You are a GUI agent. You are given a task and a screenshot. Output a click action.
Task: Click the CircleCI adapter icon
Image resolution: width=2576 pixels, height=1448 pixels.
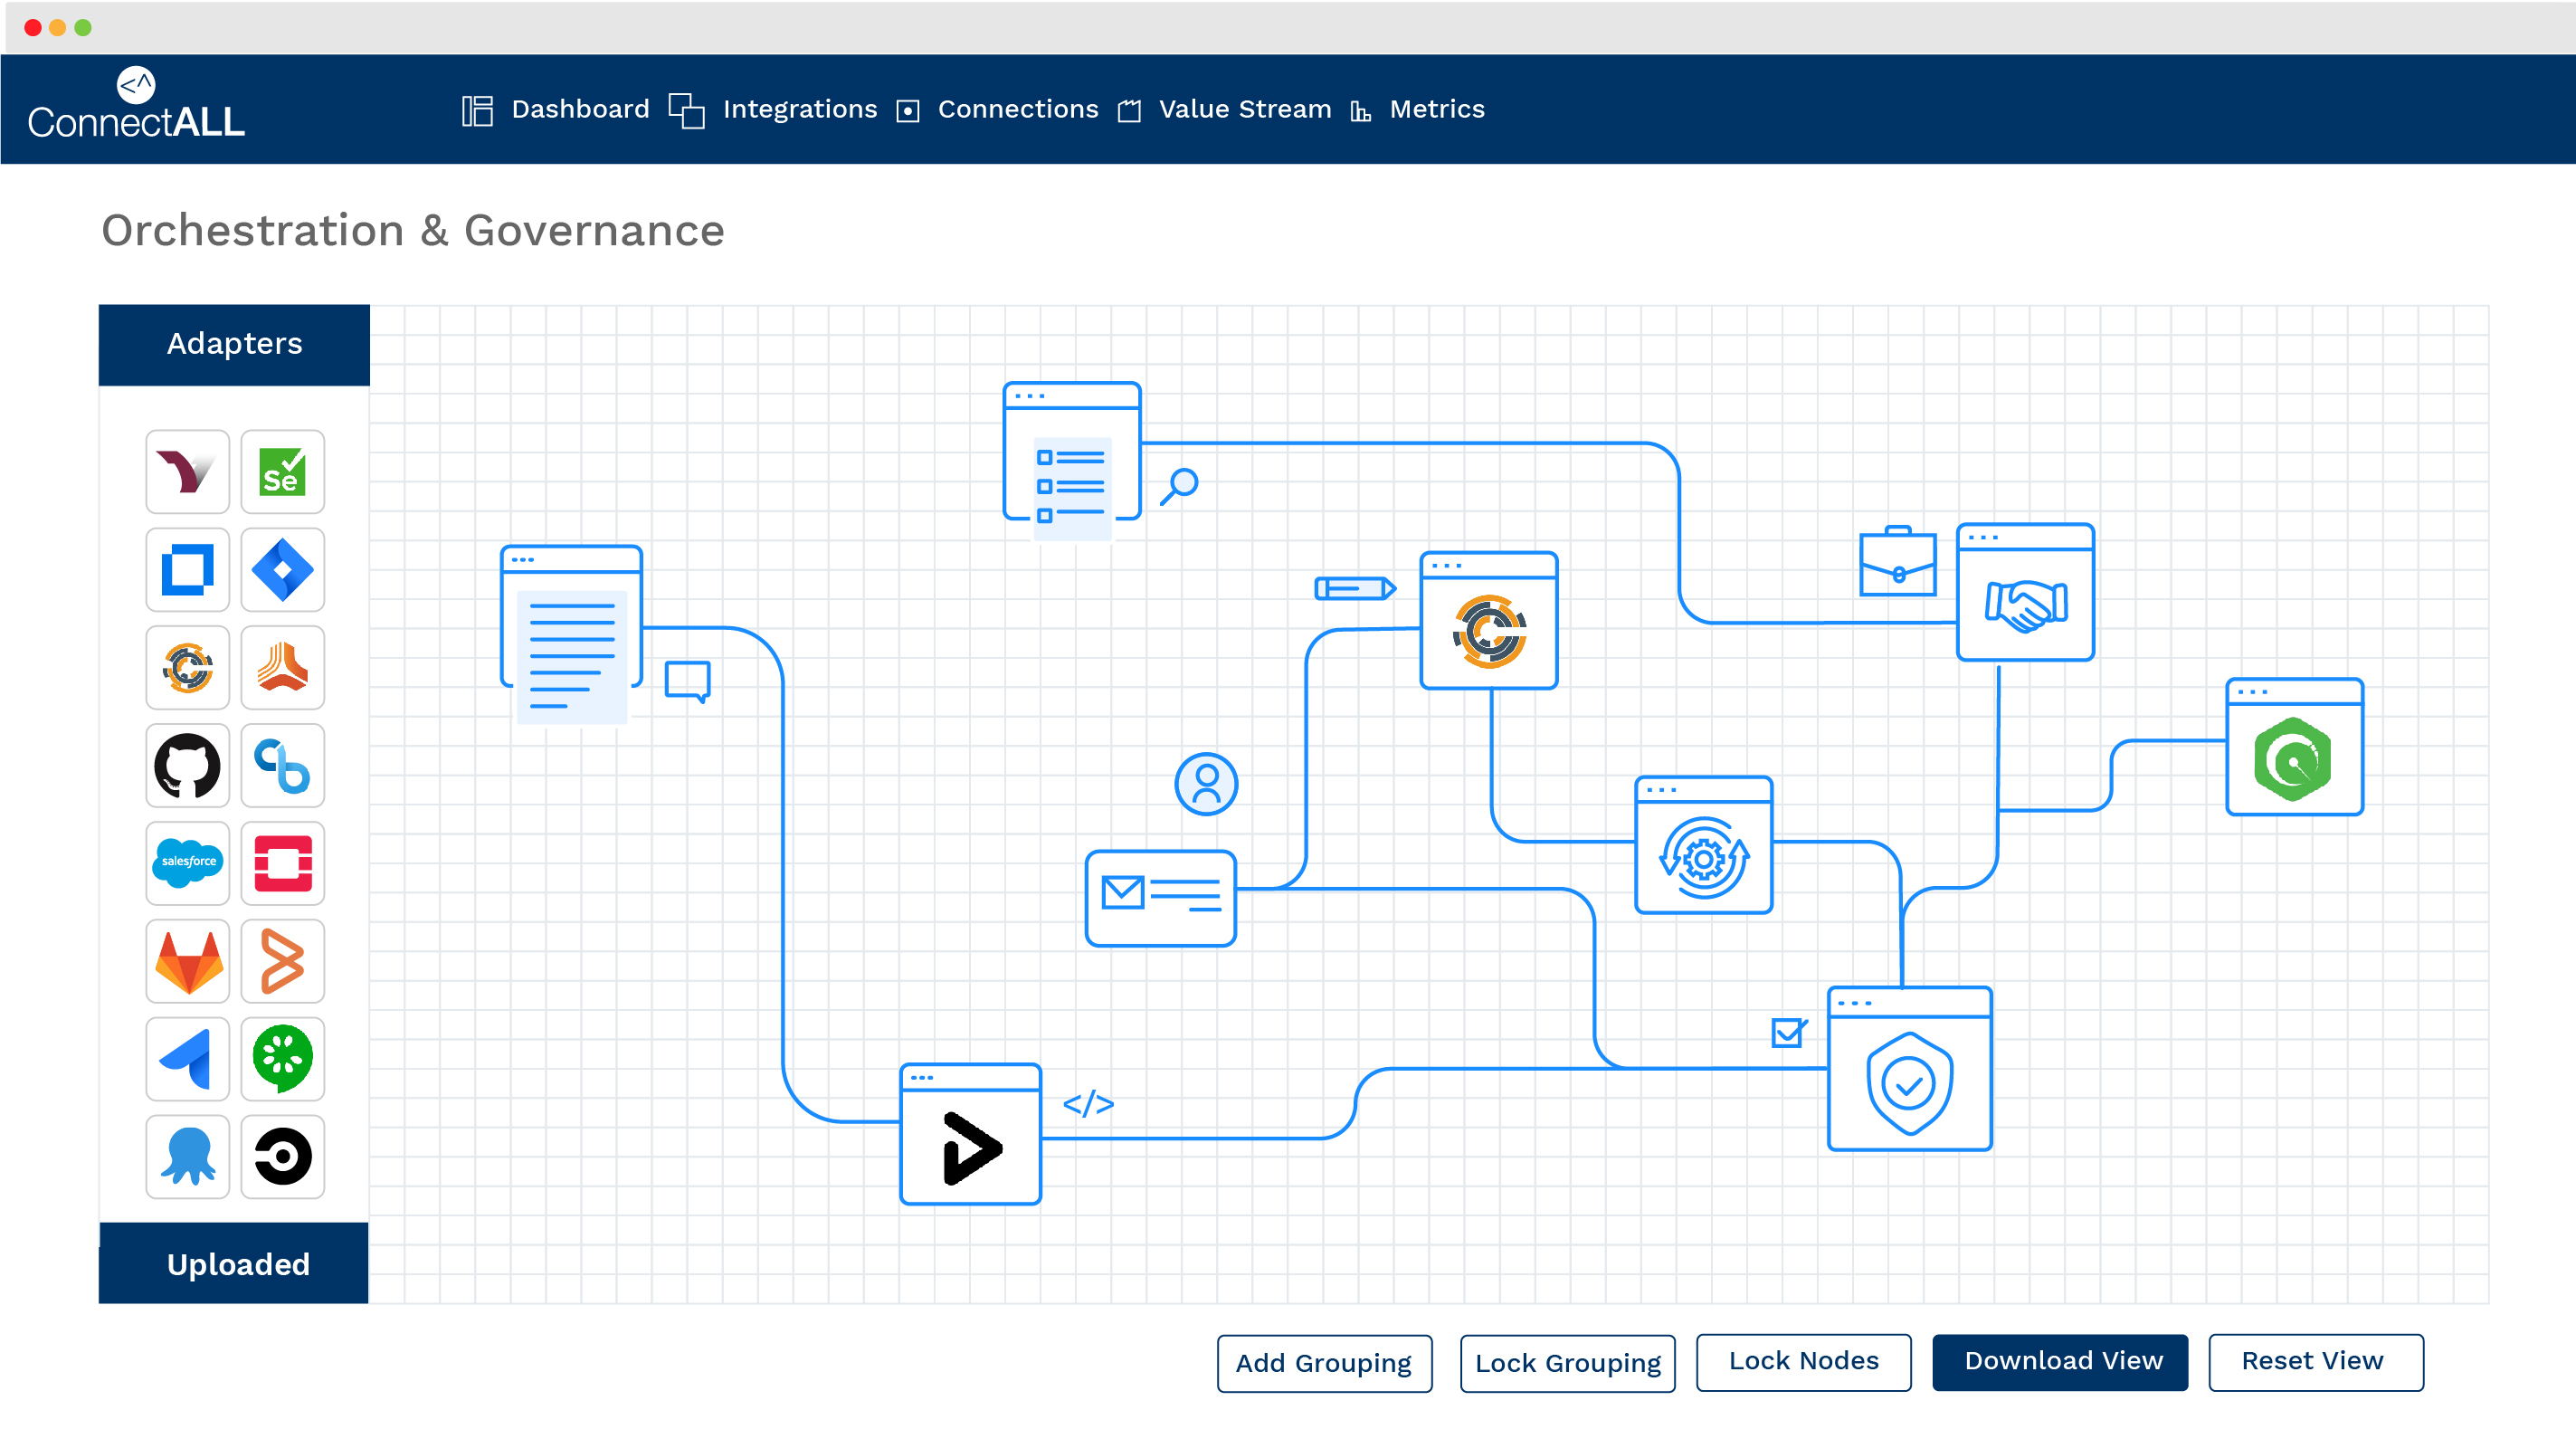pyautogui.click(x=282, y=1156)
